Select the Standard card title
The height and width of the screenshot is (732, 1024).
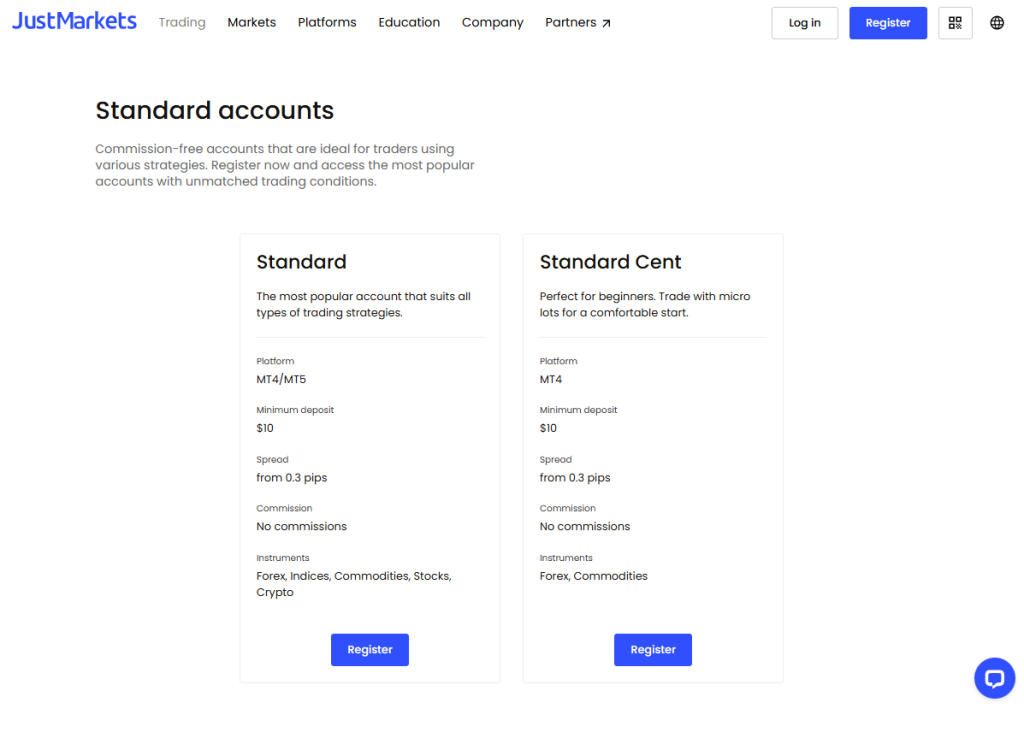pyautogui.click(x=301, y=262)
